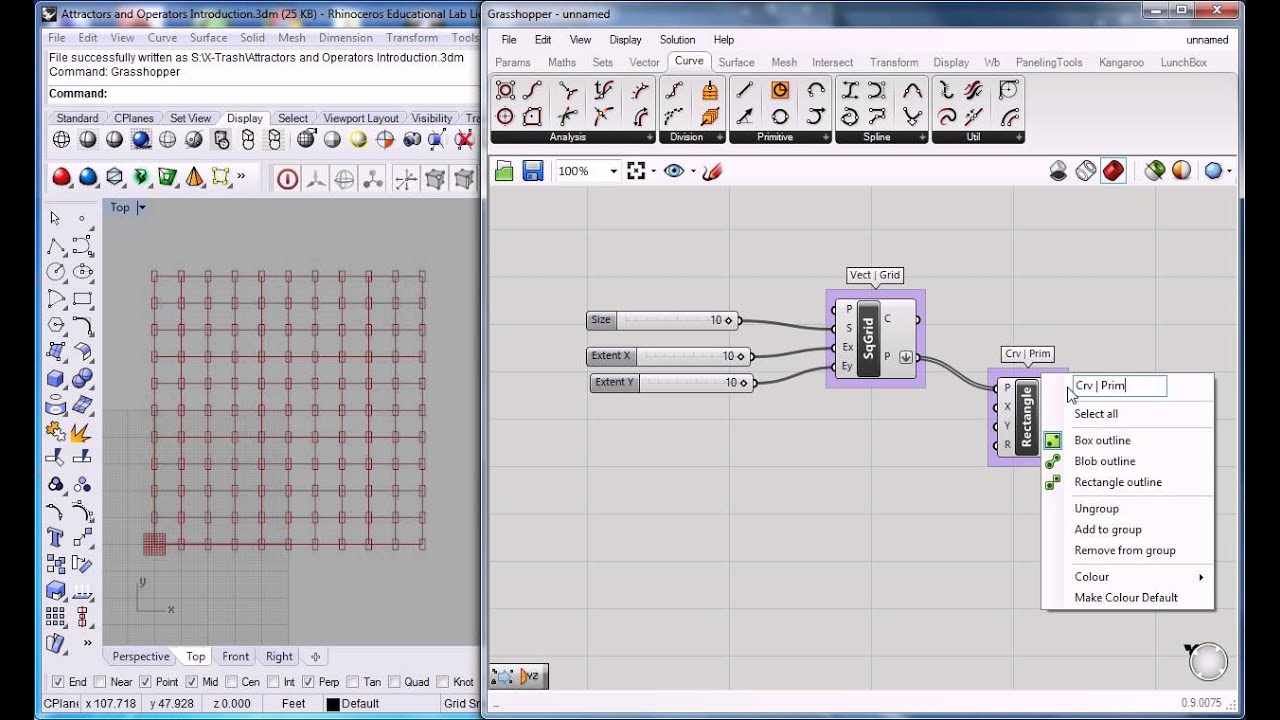Viewport: 1280px width, 720px height.
Task: Select Rhino Polyline tool in left toolbar
Action: [56, 245]
